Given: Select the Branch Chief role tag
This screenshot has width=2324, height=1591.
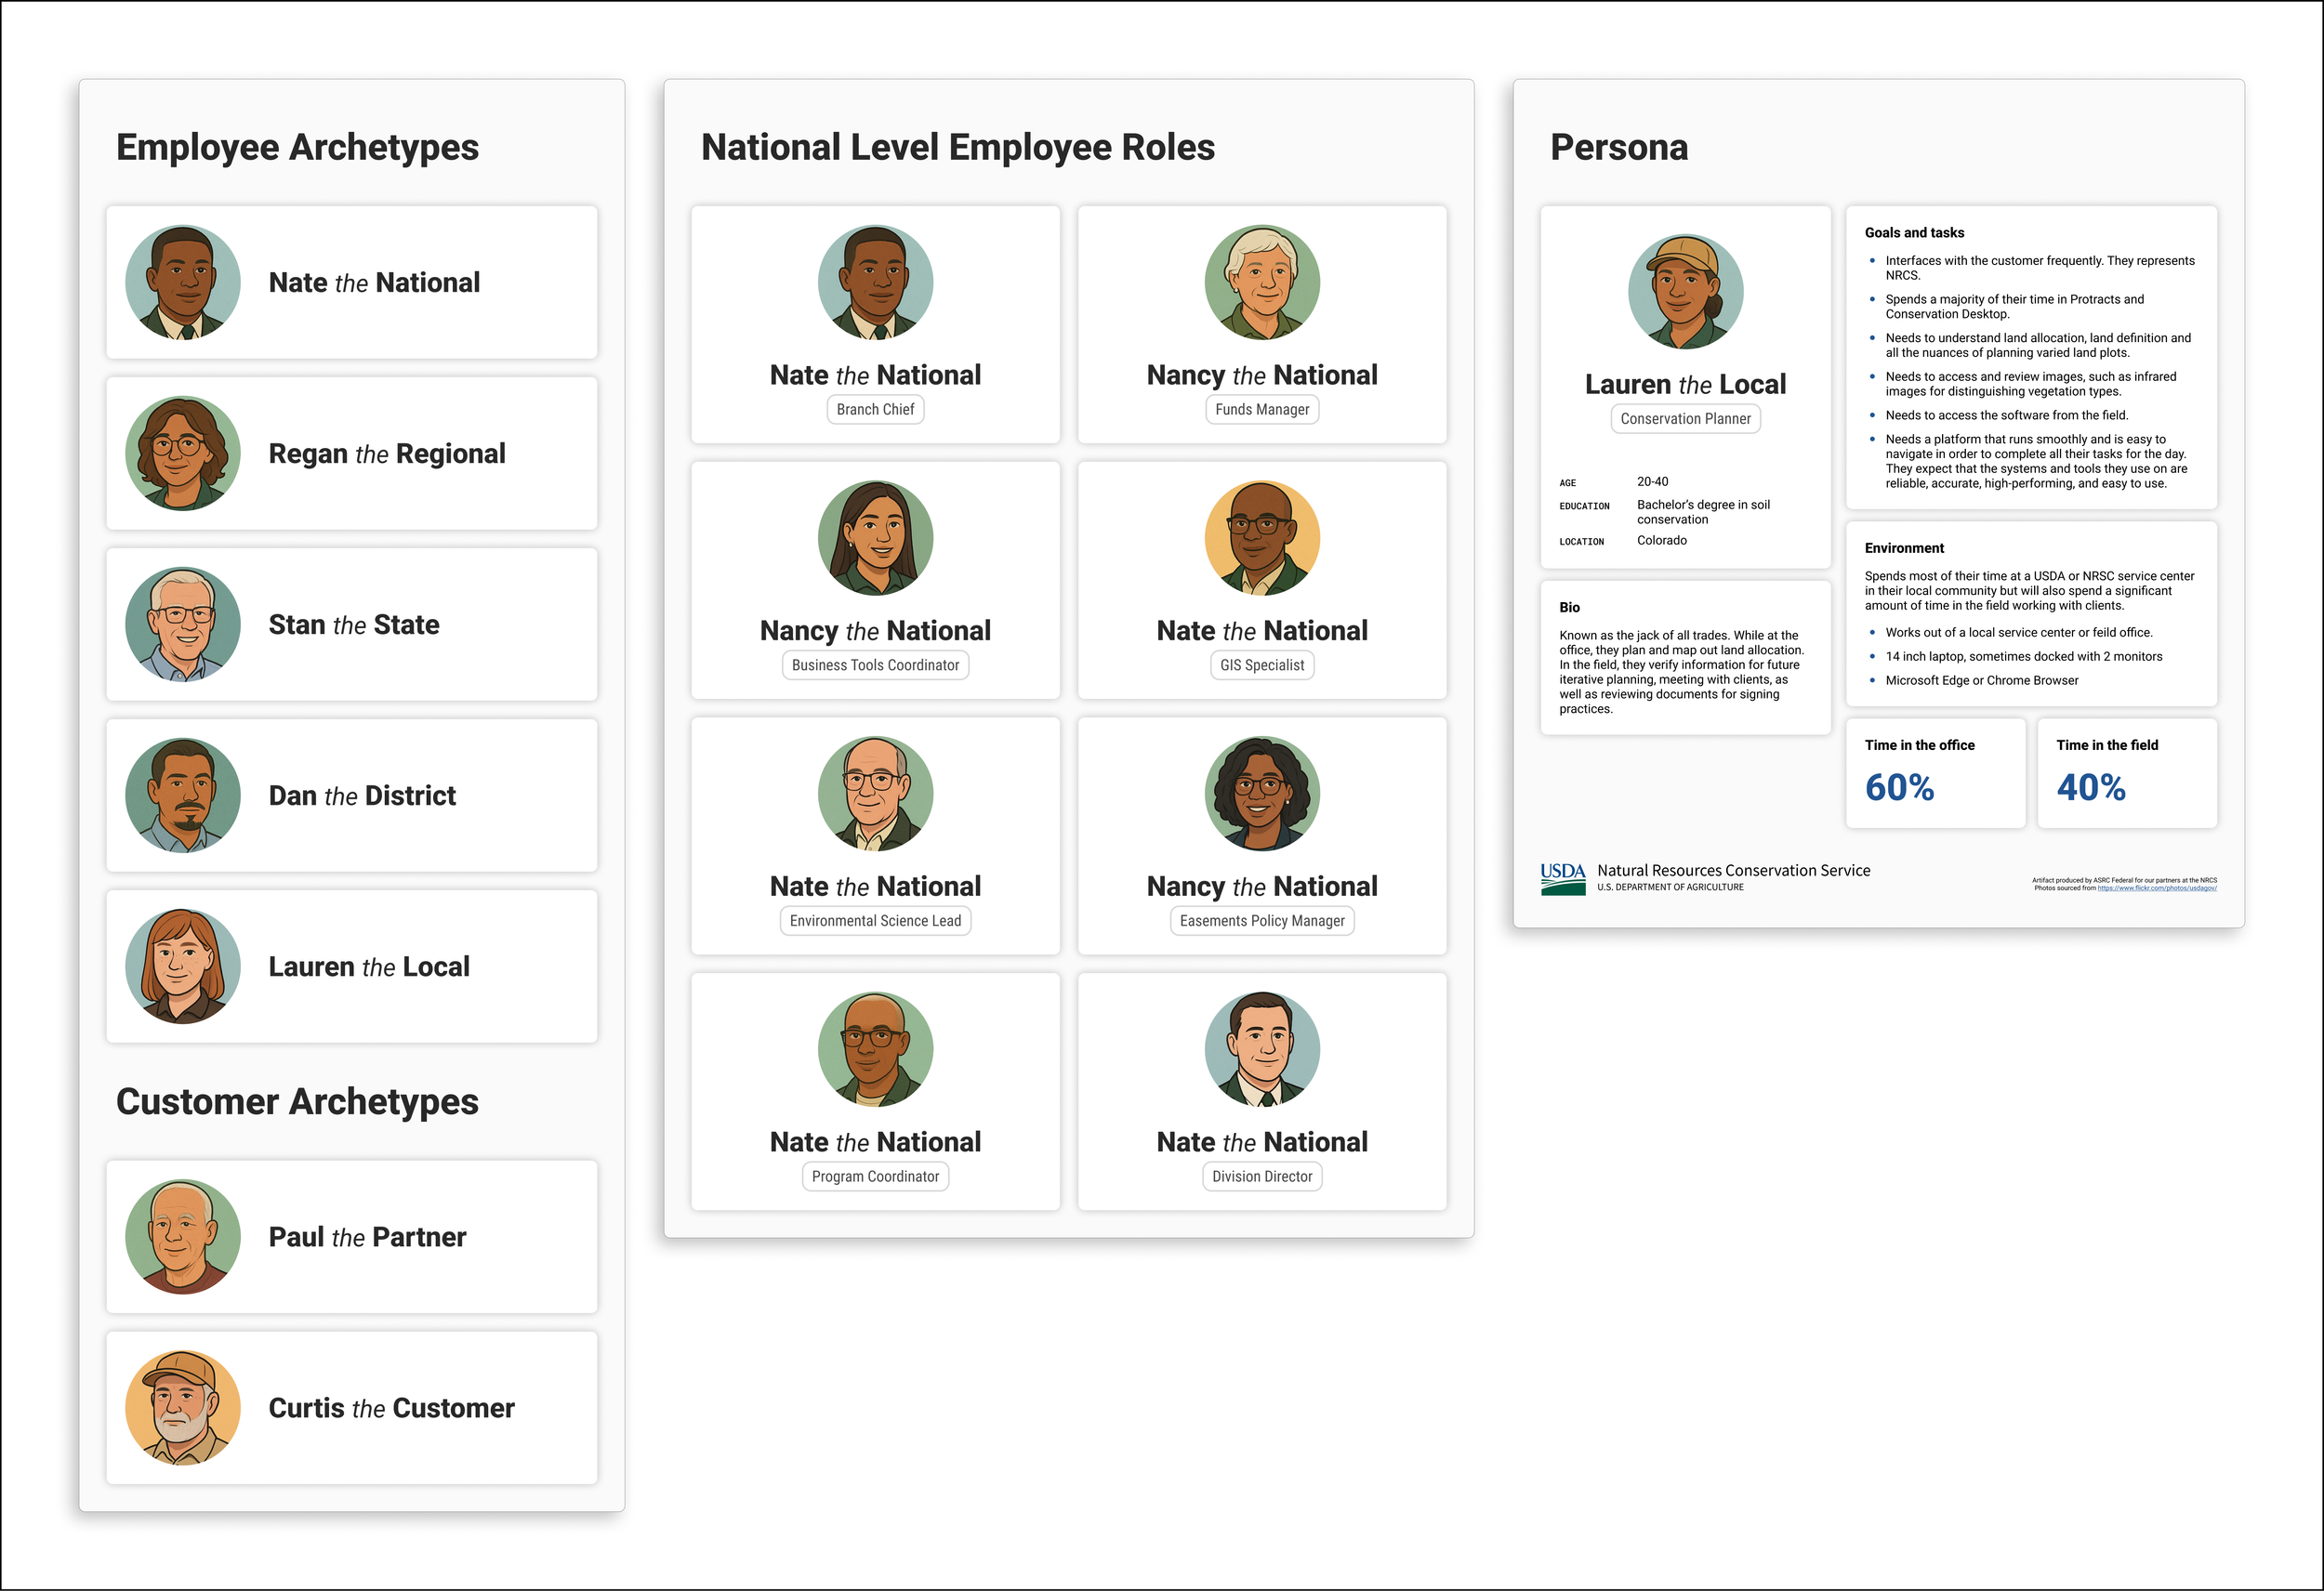Looking at the screenshot, I should click(875, 409).
